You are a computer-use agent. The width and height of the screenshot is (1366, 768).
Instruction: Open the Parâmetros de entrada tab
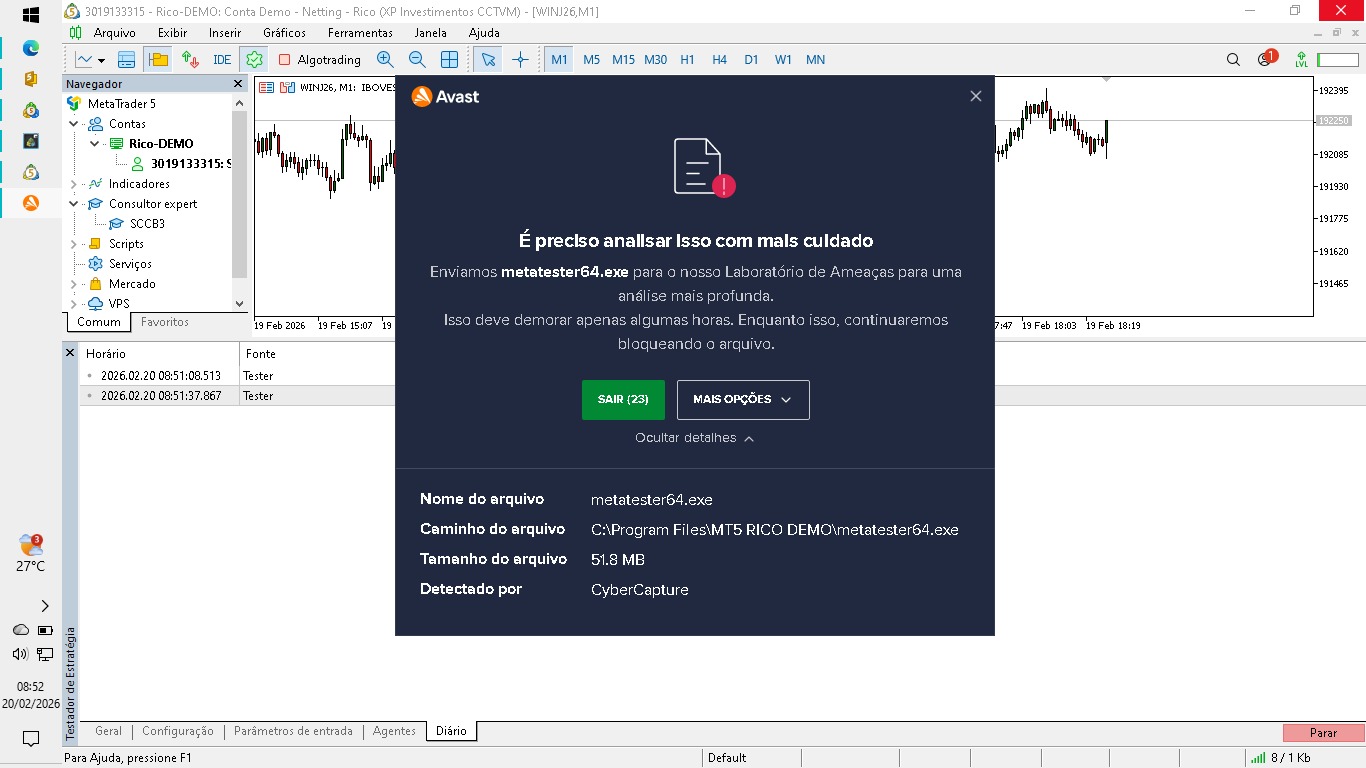(x=293, y=731)
